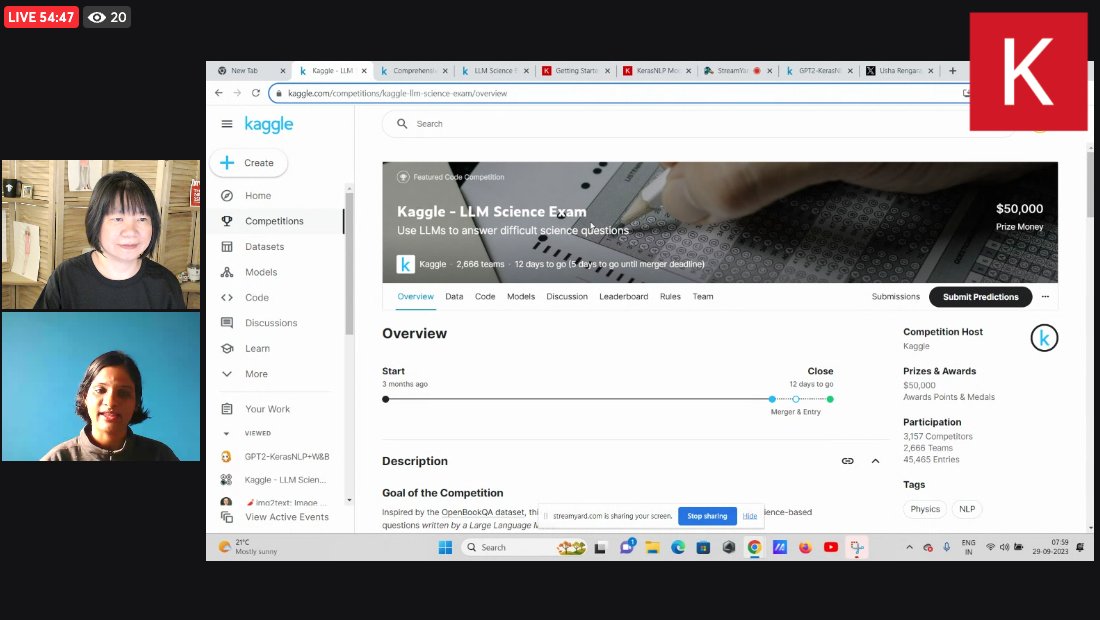Open the weather widget
The height and width of the screenshot is (620, 1100).
point(248,547)
